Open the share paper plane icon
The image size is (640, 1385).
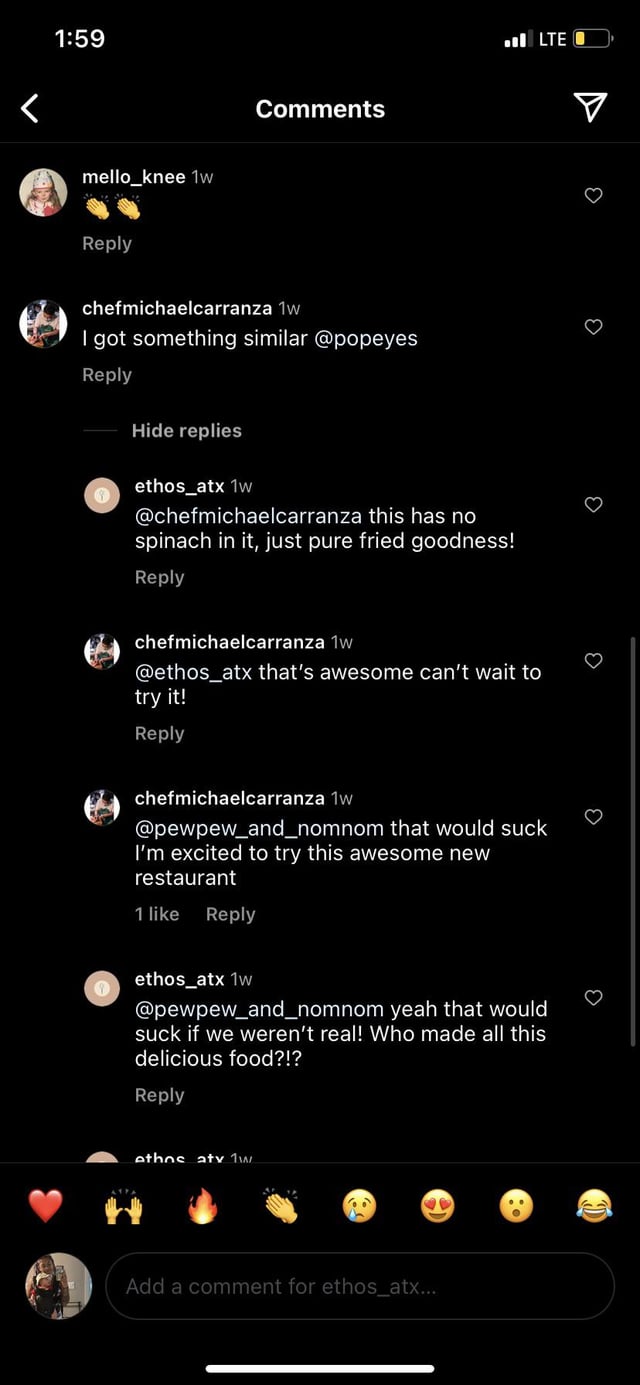[591, 108]
